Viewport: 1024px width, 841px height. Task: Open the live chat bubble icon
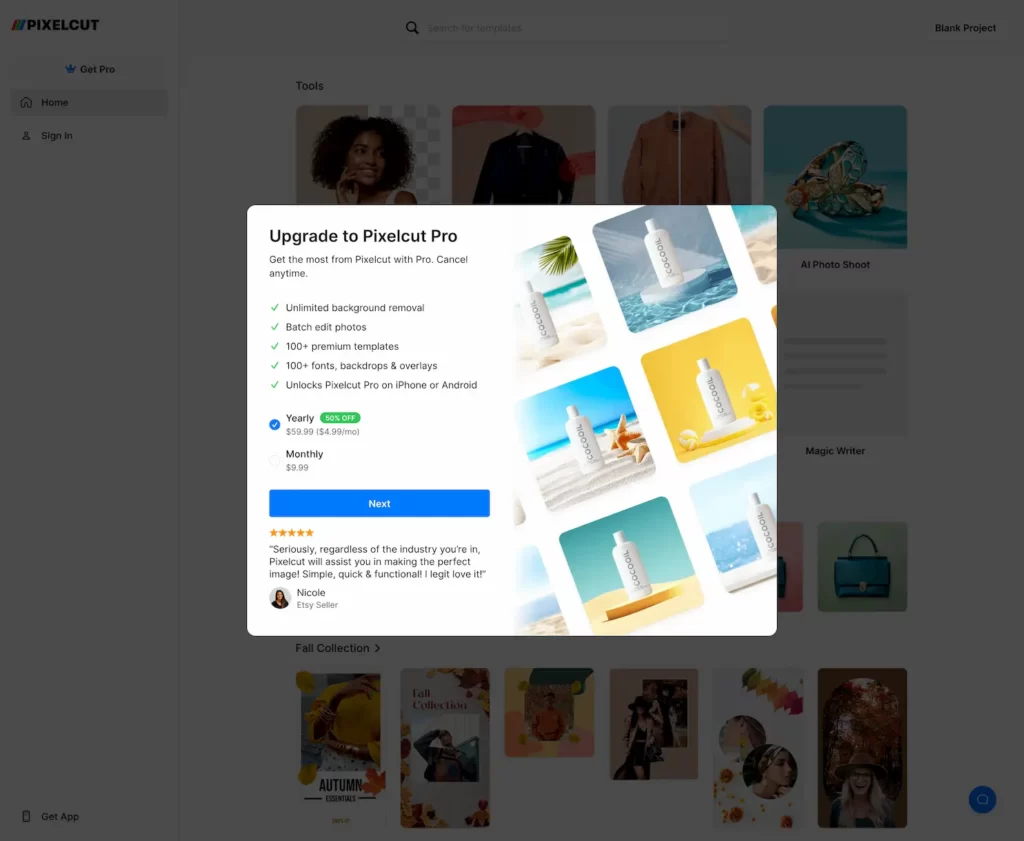(x=982, y=799)
